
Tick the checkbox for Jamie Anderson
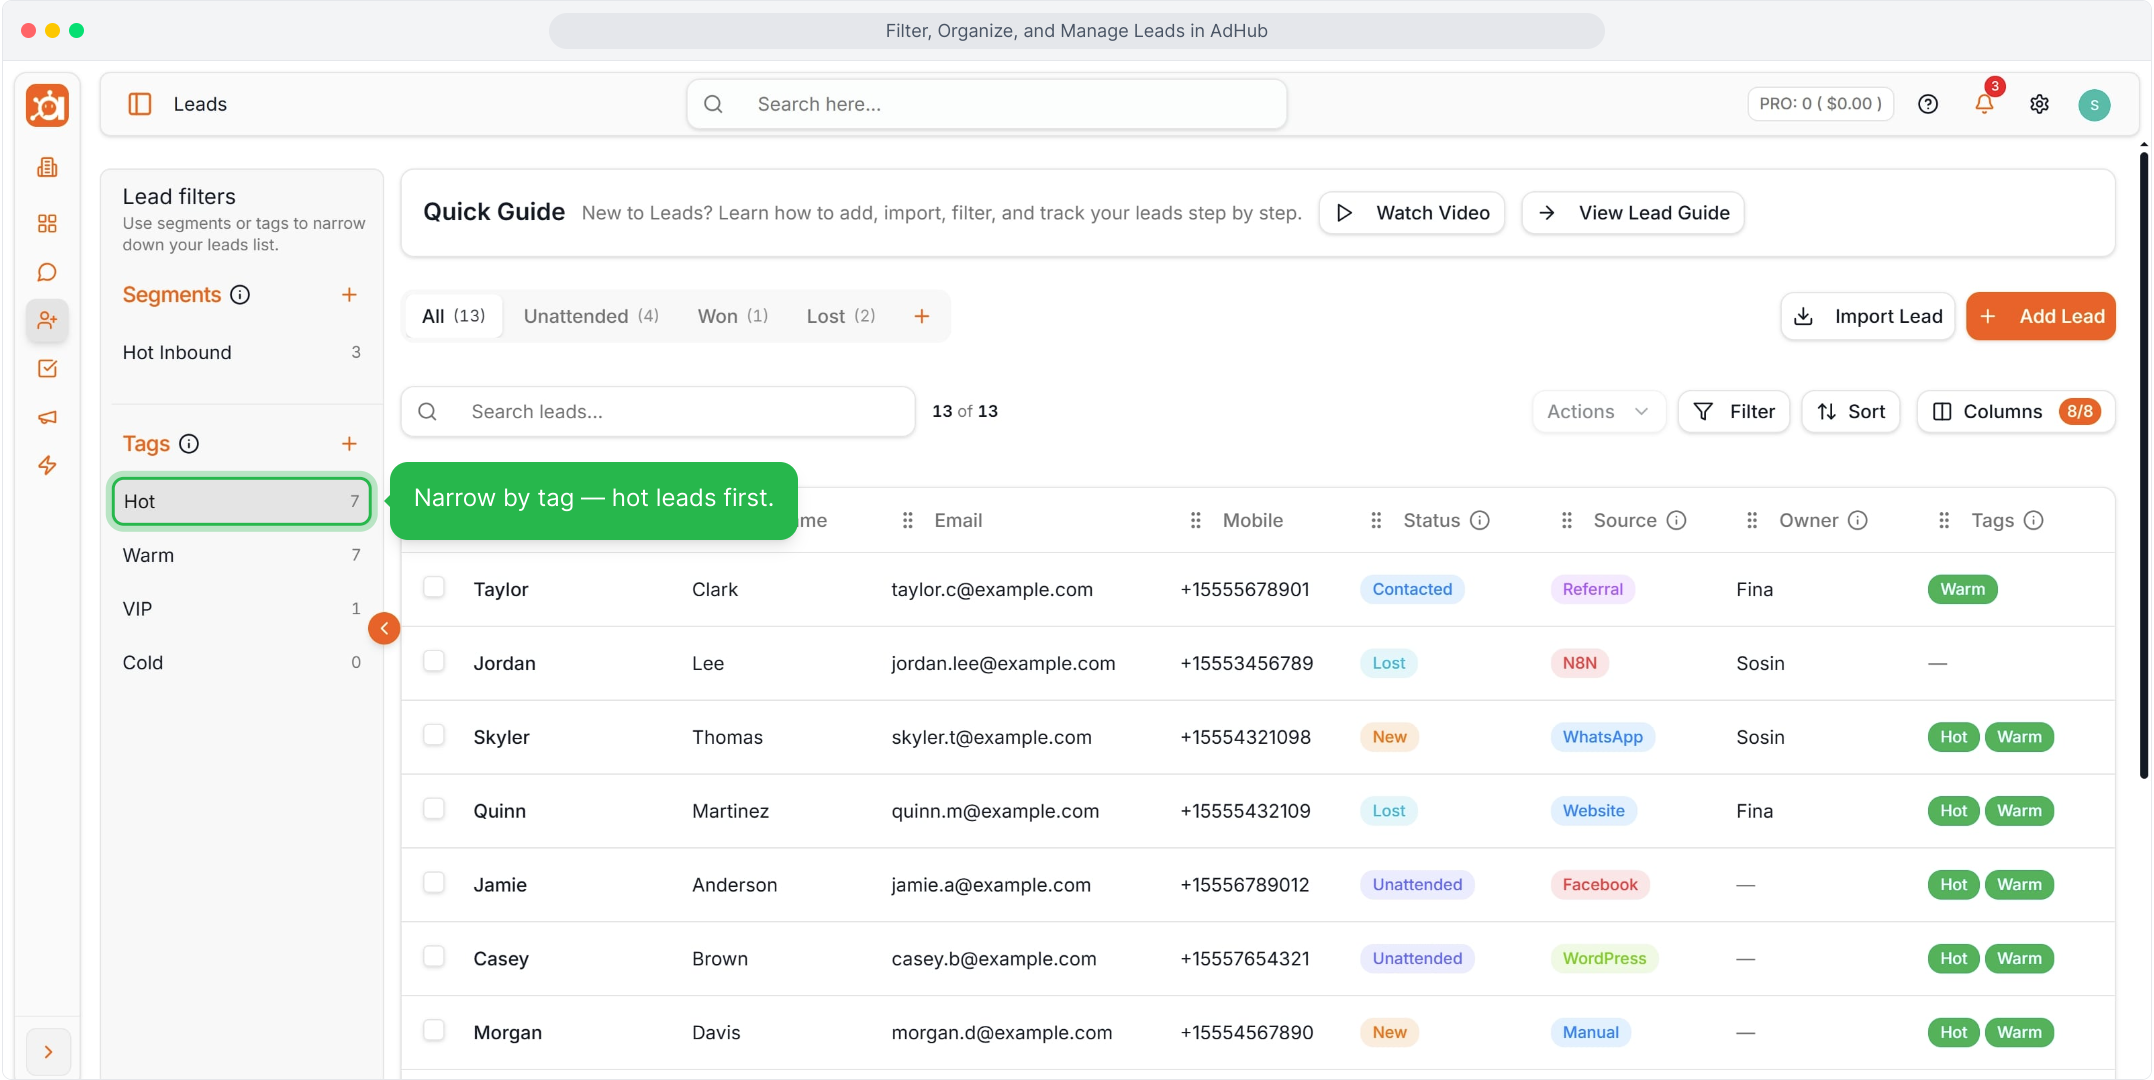(x=434, y=882)
